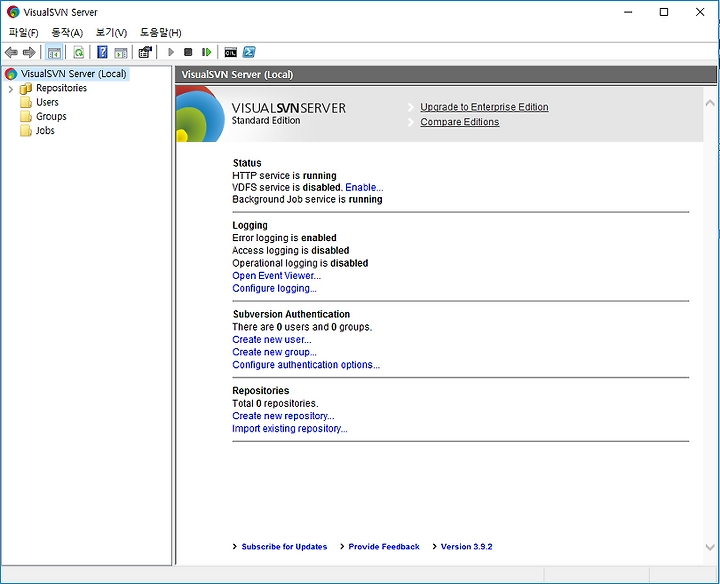The width and height of the screenshot is (720, 584).
Task: Stop the server with the stop icon
Action: [x=188, y=52]
